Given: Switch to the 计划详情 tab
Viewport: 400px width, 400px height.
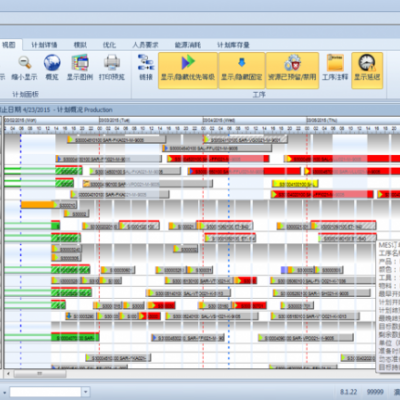Looking at the screenshot, I should 44,45.
